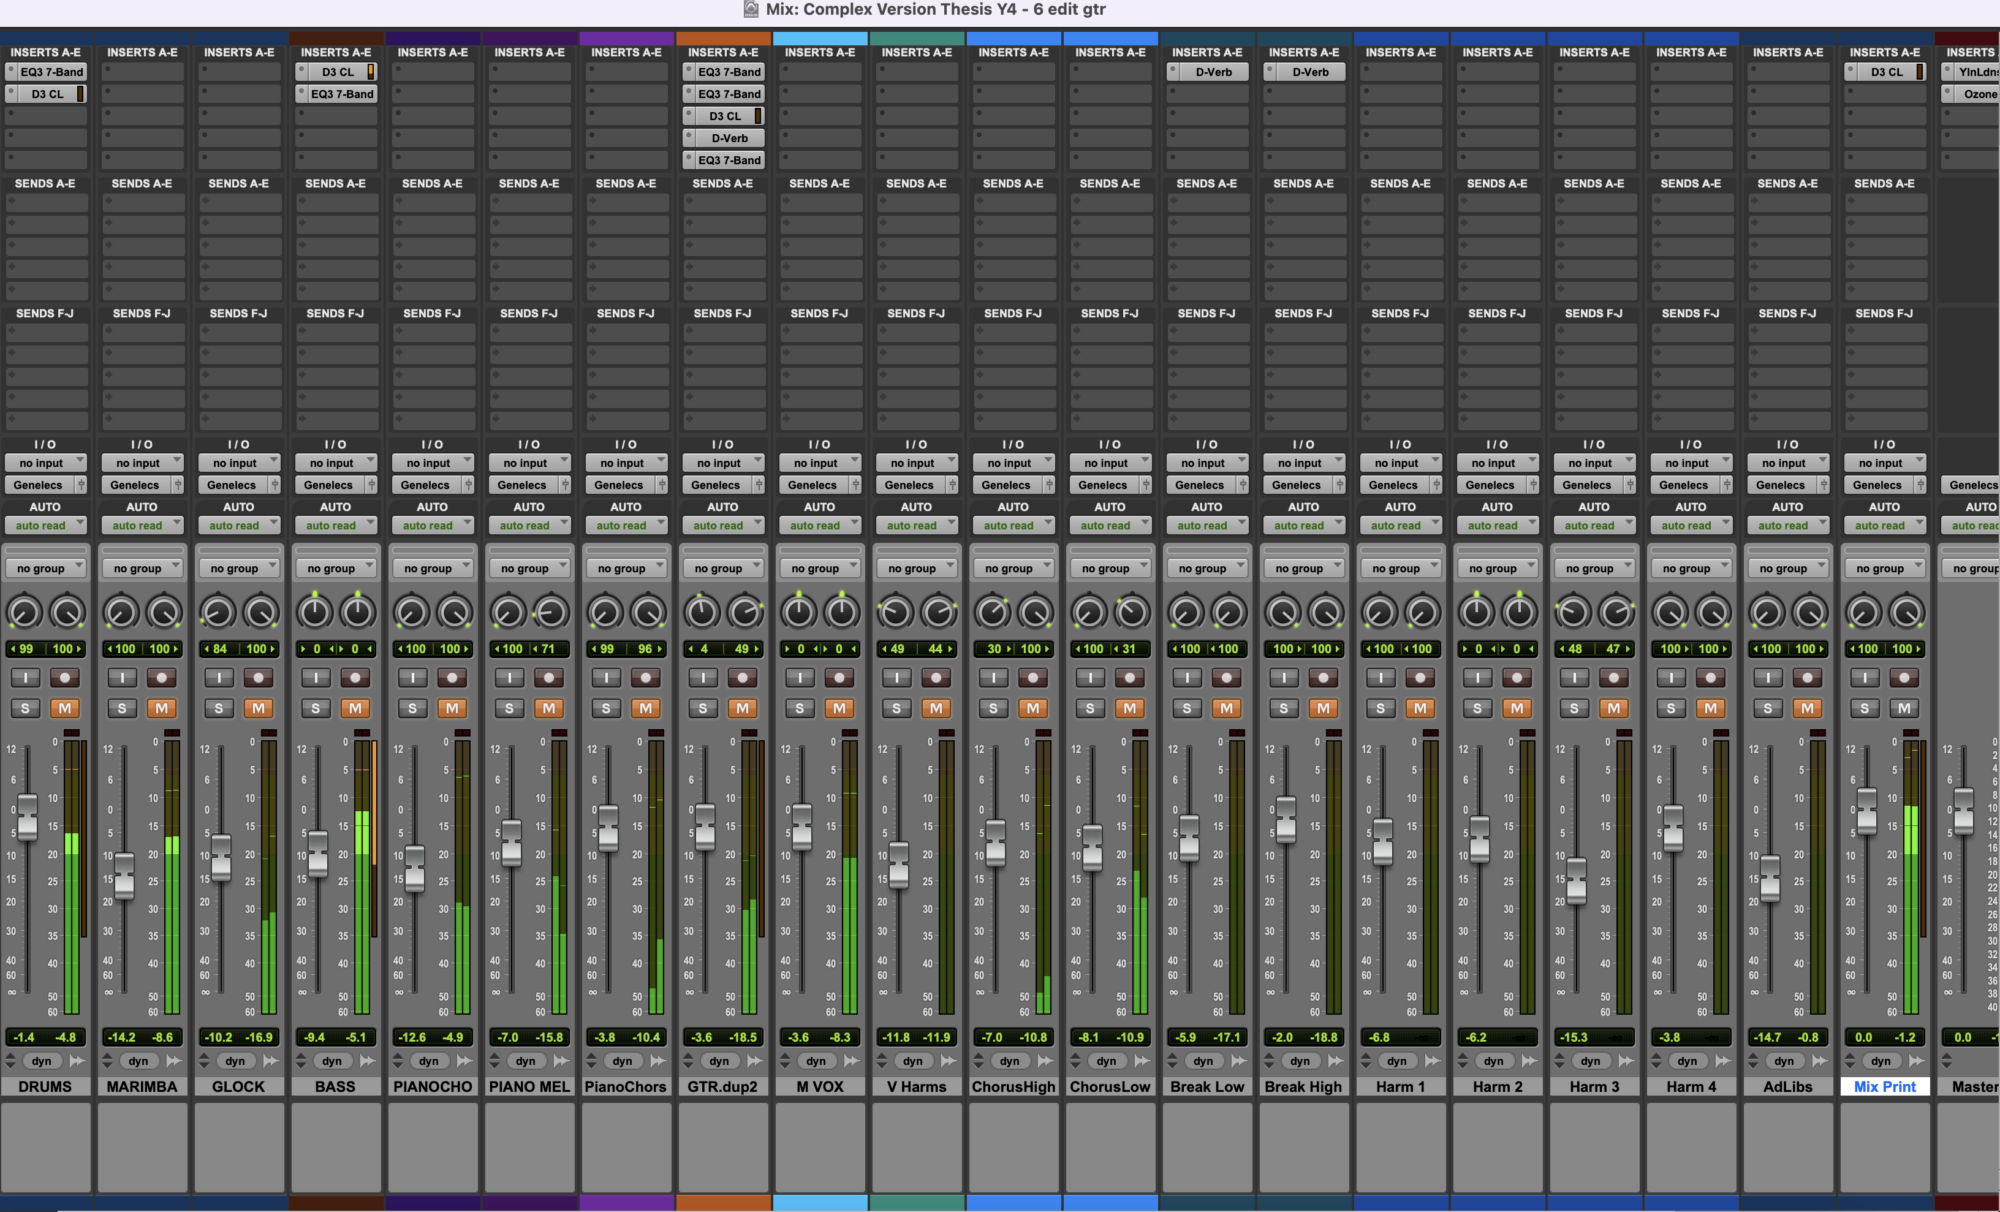Record-enable the Harm 1 track
This screenshot has width=2000, height=1212.
click(1420, 678)
